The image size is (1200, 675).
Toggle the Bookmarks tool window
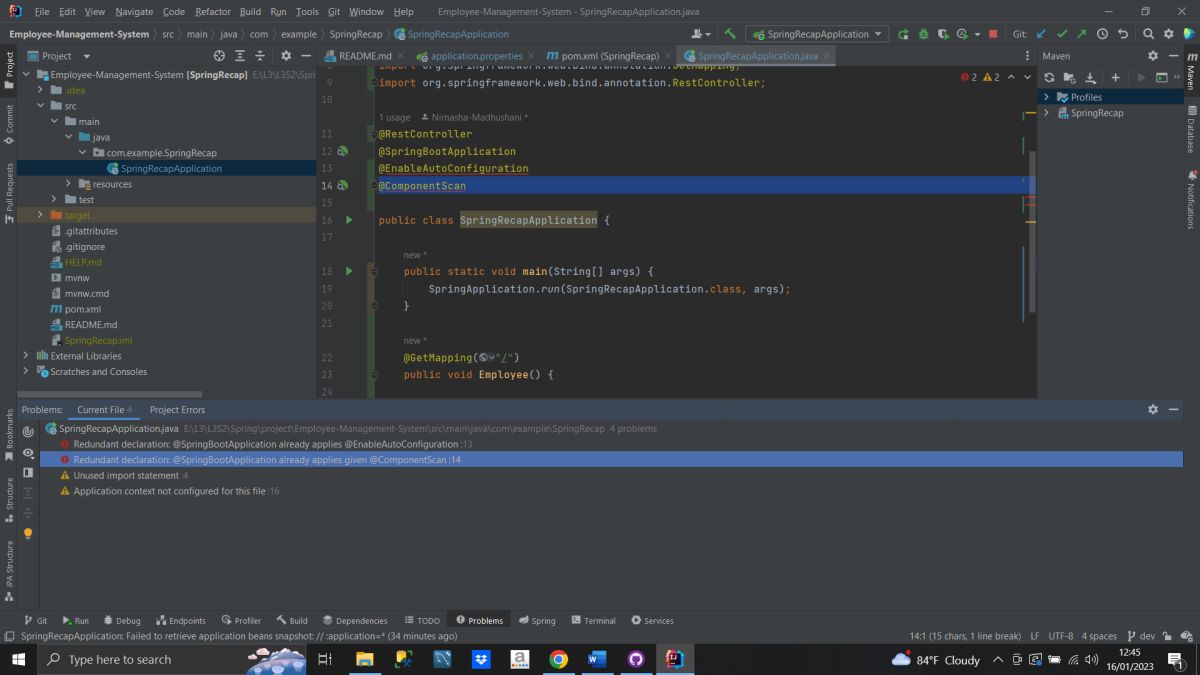coord(9,433)
